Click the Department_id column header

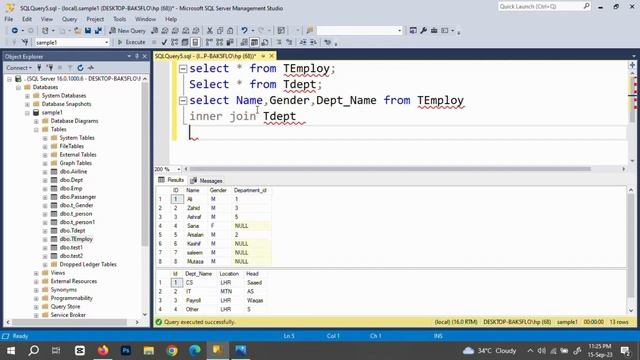coord(250,190)
